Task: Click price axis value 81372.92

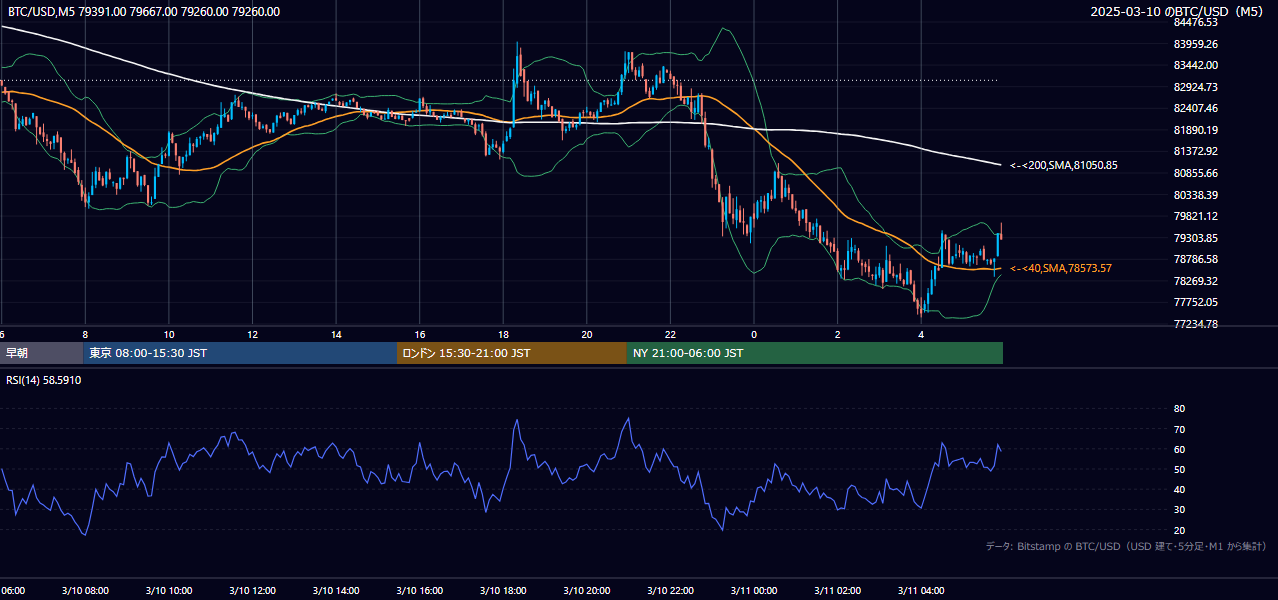Action: point(1196,151)
